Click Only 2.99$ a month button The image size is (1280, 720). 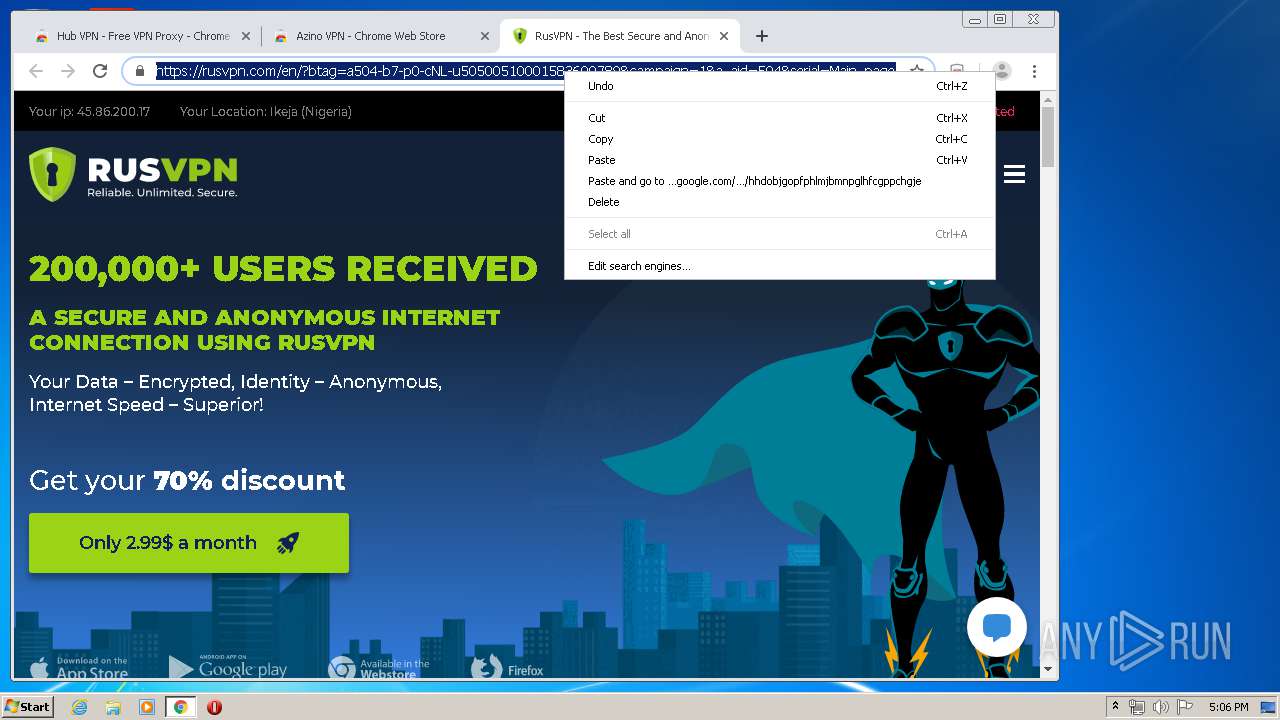coord(189,543)
